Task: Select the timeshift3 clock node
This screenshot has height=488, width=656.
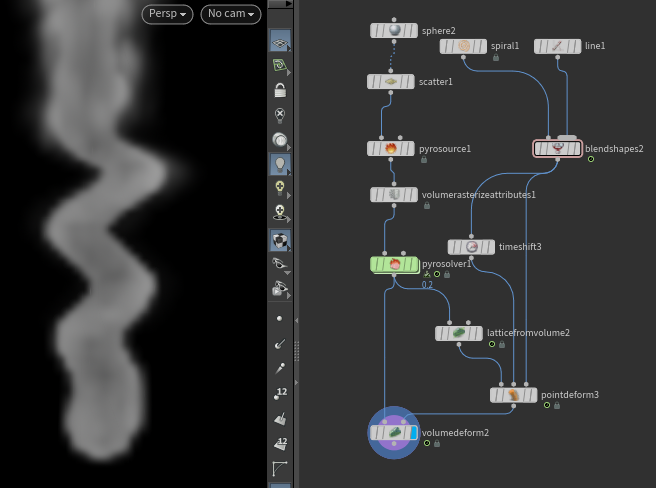Action: point(472,247)
